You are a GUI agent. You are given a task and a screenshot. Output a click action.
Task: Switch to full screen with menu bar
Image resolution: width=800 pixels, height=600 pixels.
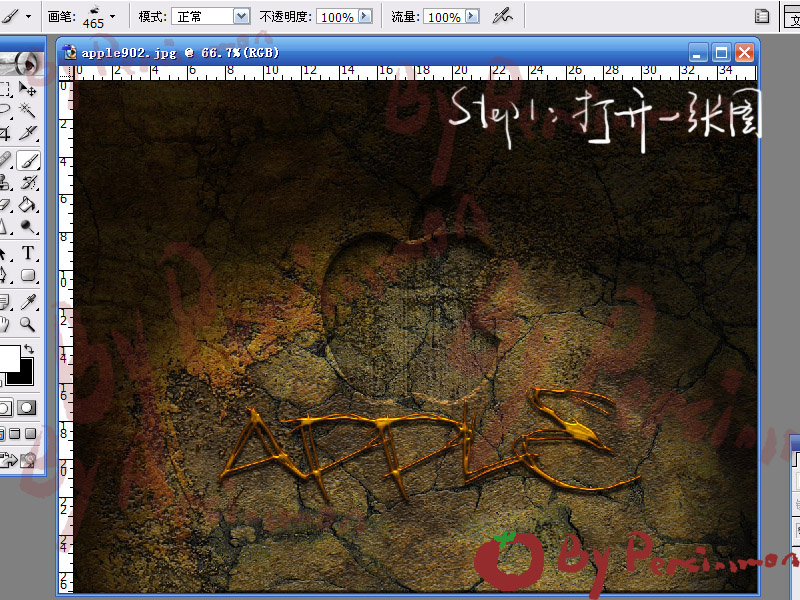(15, 434)
